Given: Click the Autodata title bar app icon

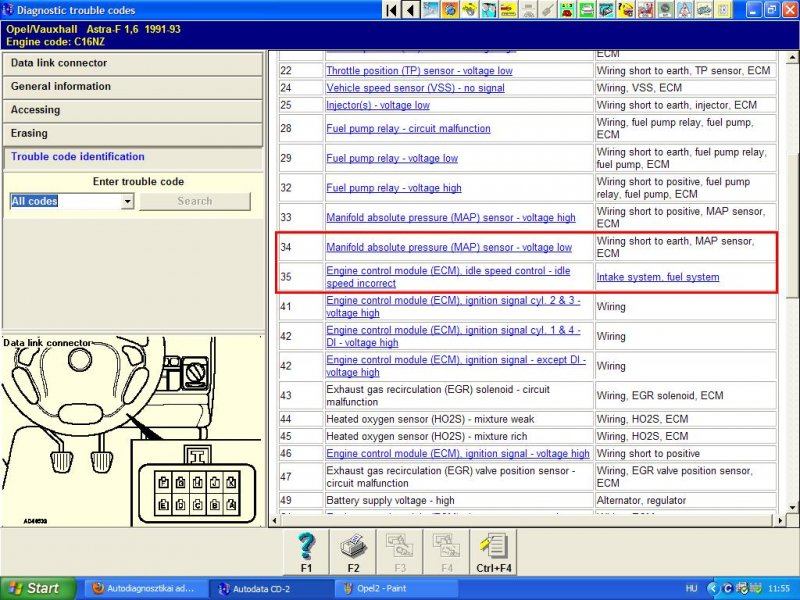Looking at the screenshot, I should [8, 10].
